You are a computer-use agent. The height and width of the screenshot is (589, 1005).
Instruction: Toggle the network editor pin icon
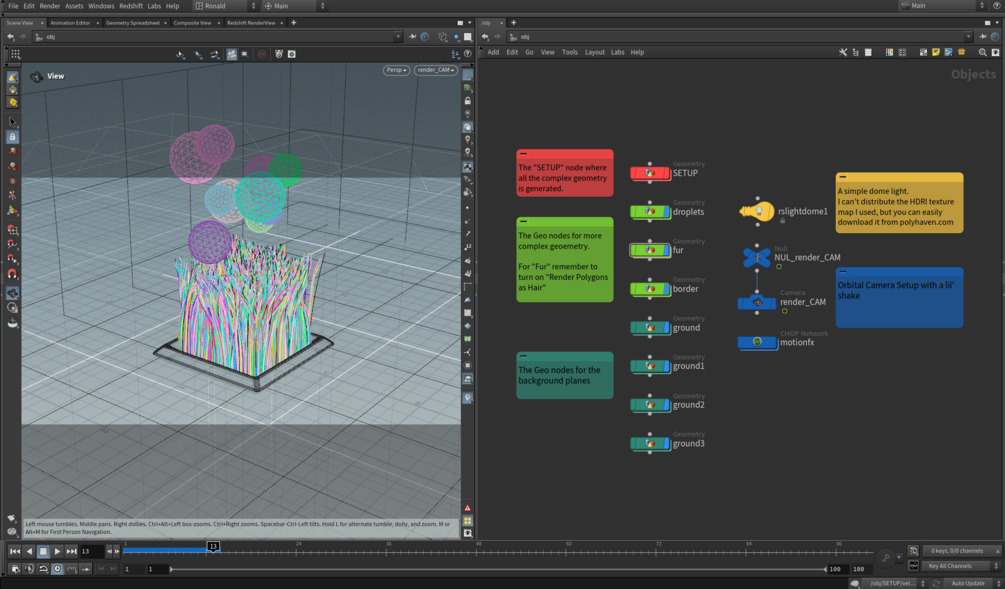[983, 37]
